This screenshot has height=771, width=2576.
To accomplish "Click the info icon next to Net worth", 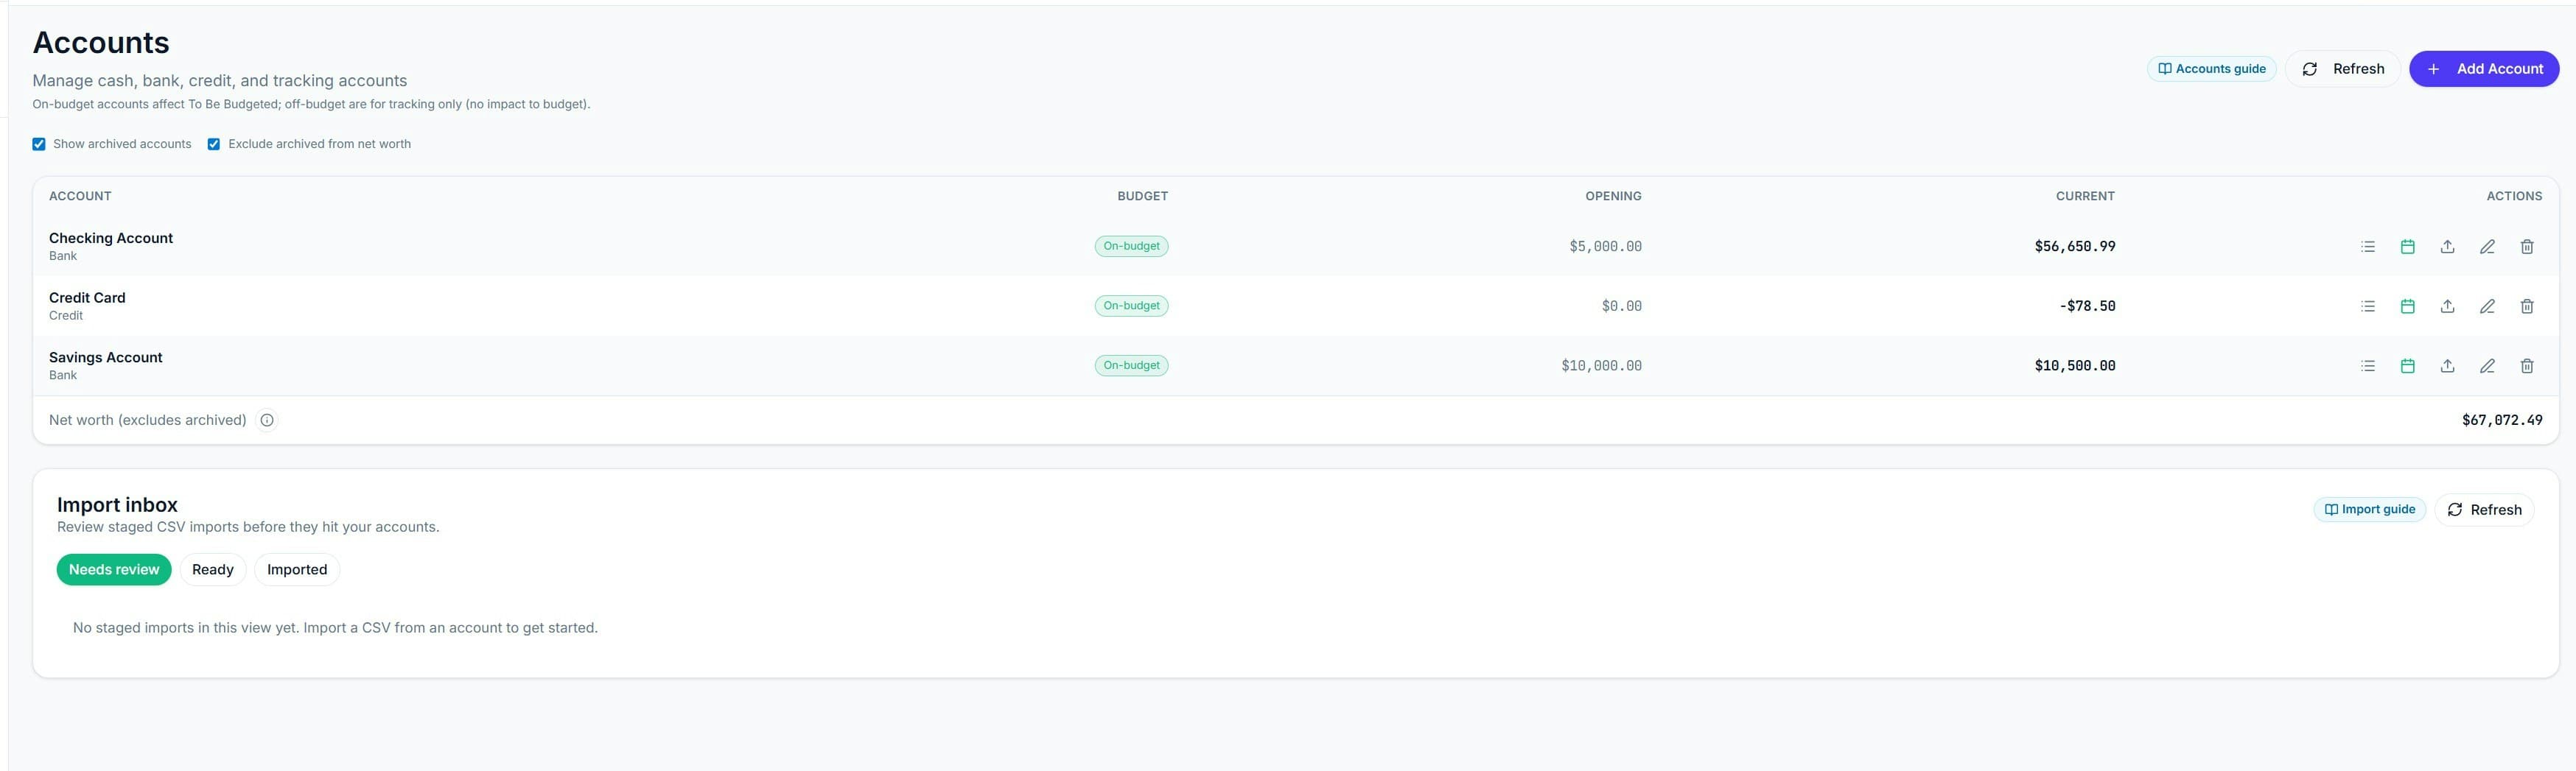I will coord(266,420).
